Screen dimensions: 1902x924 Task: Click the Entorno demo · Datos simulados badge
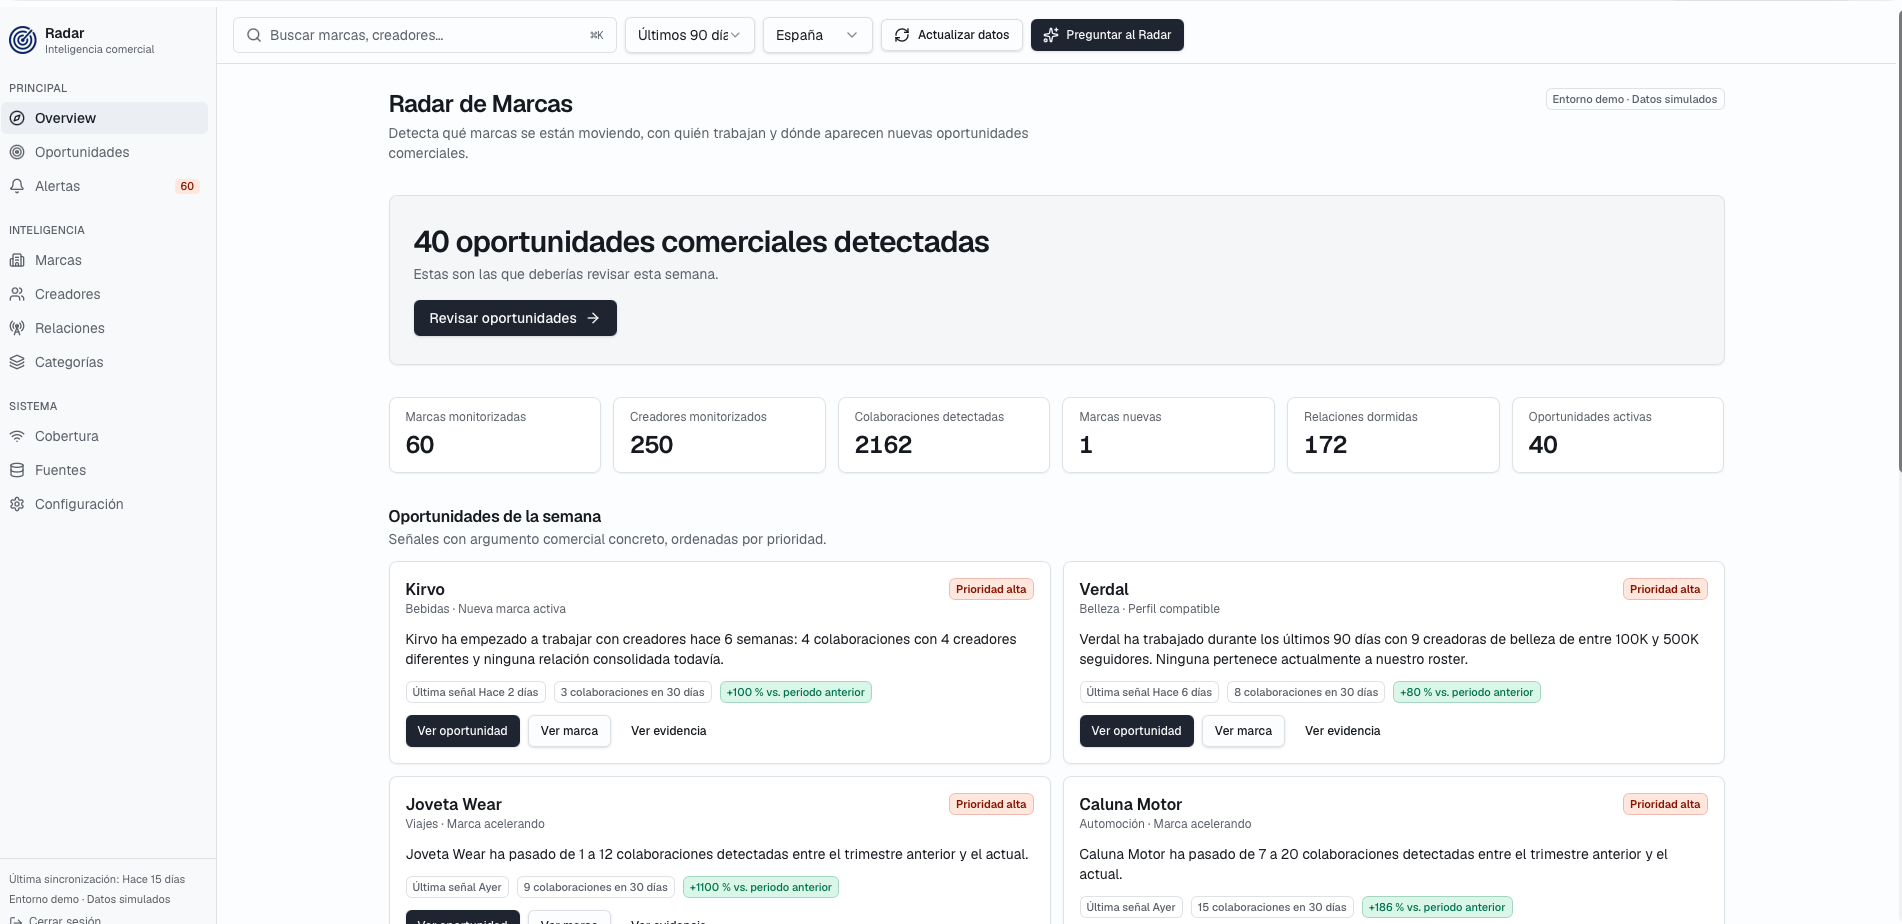click(x=1635, y=99)
